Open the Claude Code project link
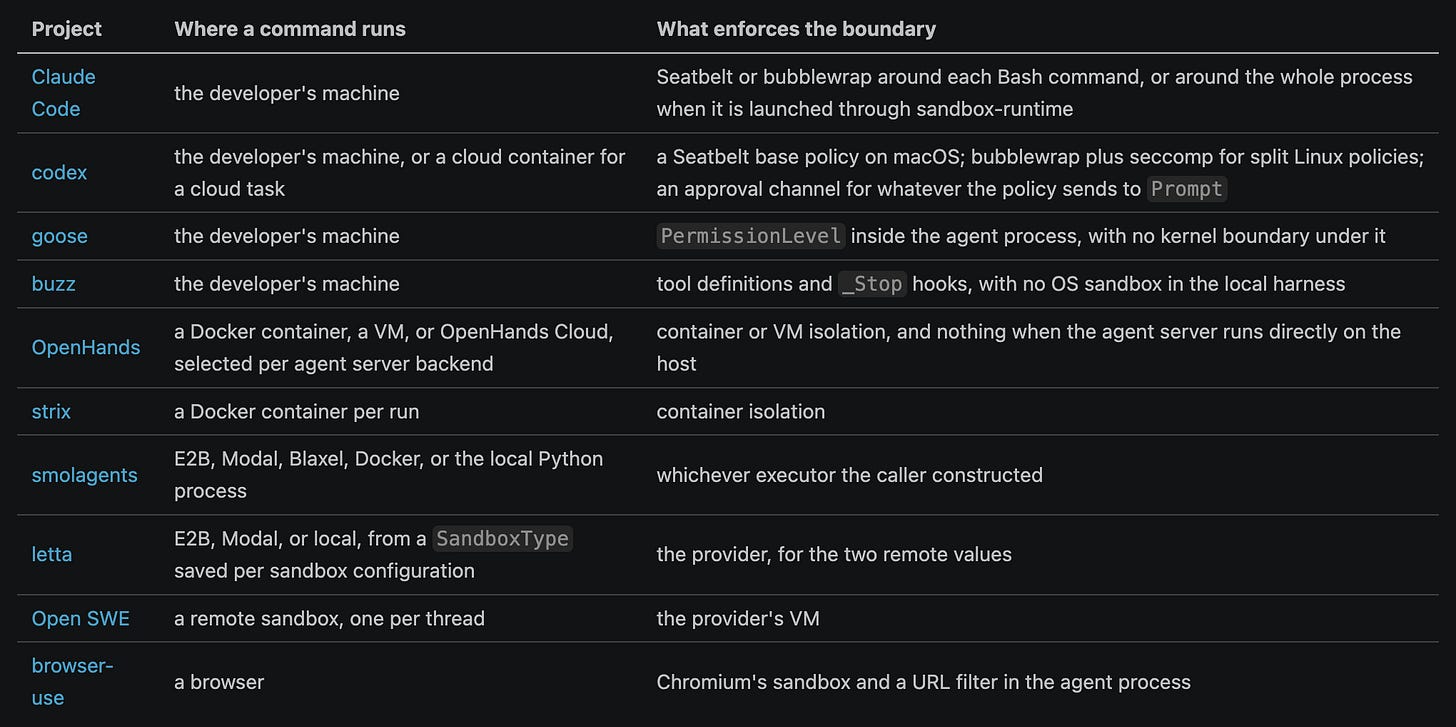Viewport: 1456px width, 727px height. [x=63, y=93]
